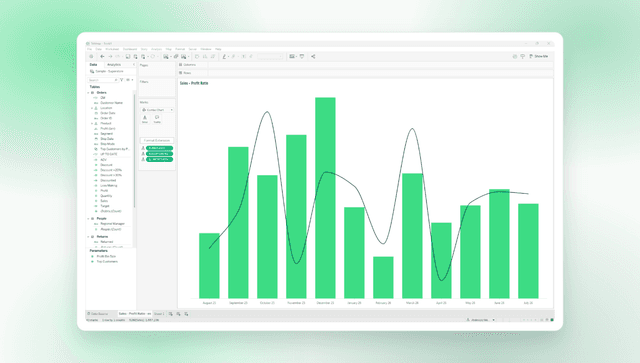Click the Save icon in toolbar
Viewport: 640px width, 363px height.
click(x=128, y=56)
